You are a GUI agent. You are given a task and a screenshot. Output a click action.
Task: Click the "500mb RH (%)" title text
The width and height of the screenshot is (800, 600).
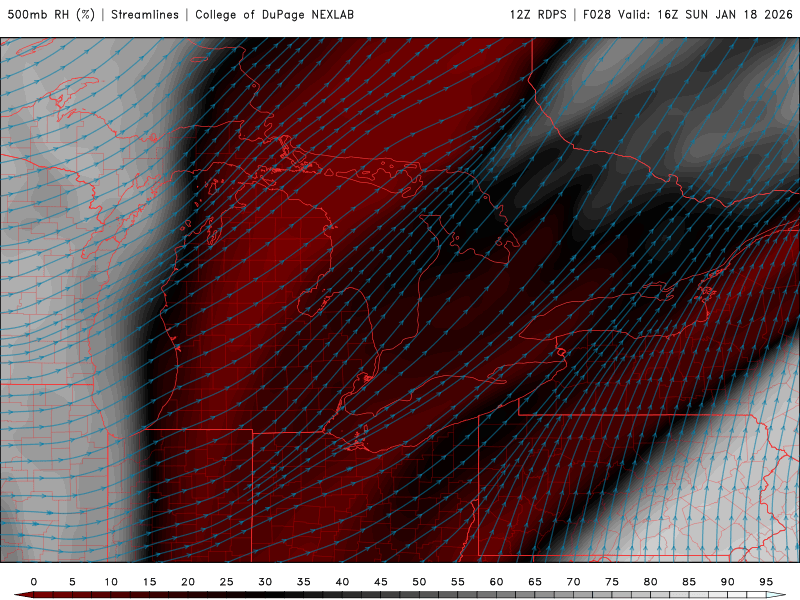51,14
